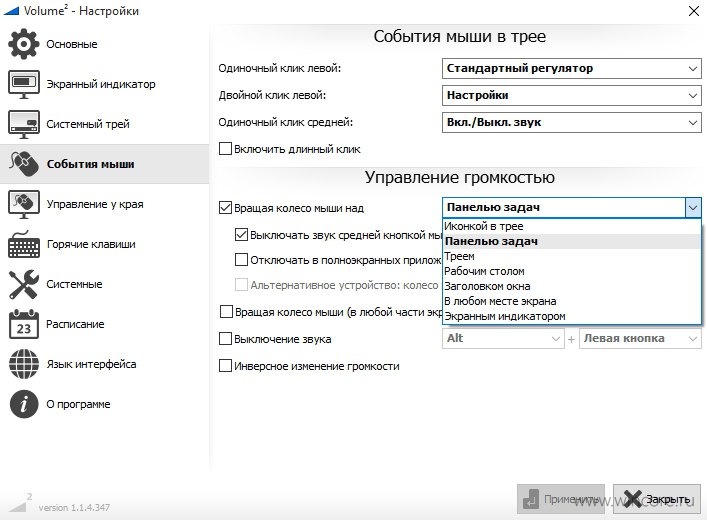Click the Закрыть button

657,499
